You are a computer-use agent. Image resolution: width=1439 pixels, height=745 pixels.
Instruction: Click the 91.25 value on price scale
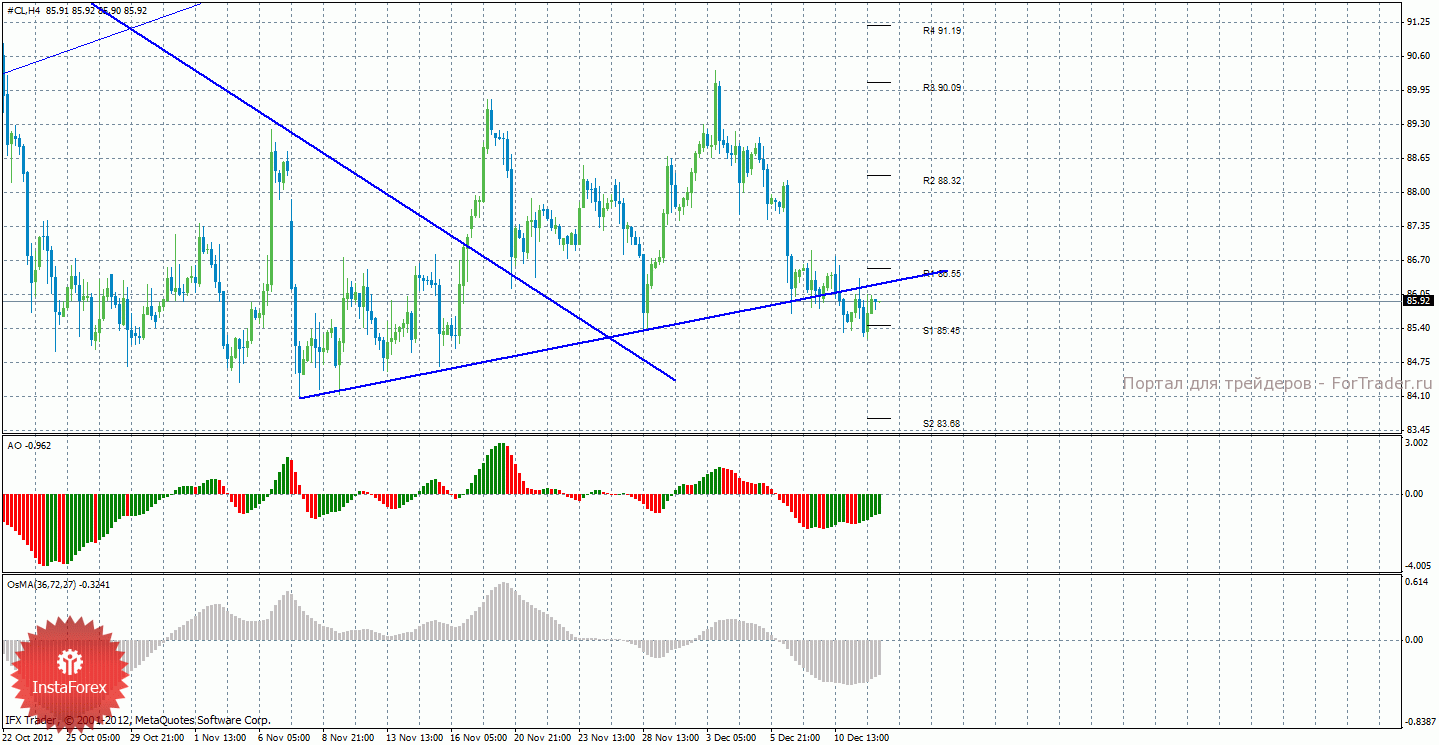[x=1418, y=22]
